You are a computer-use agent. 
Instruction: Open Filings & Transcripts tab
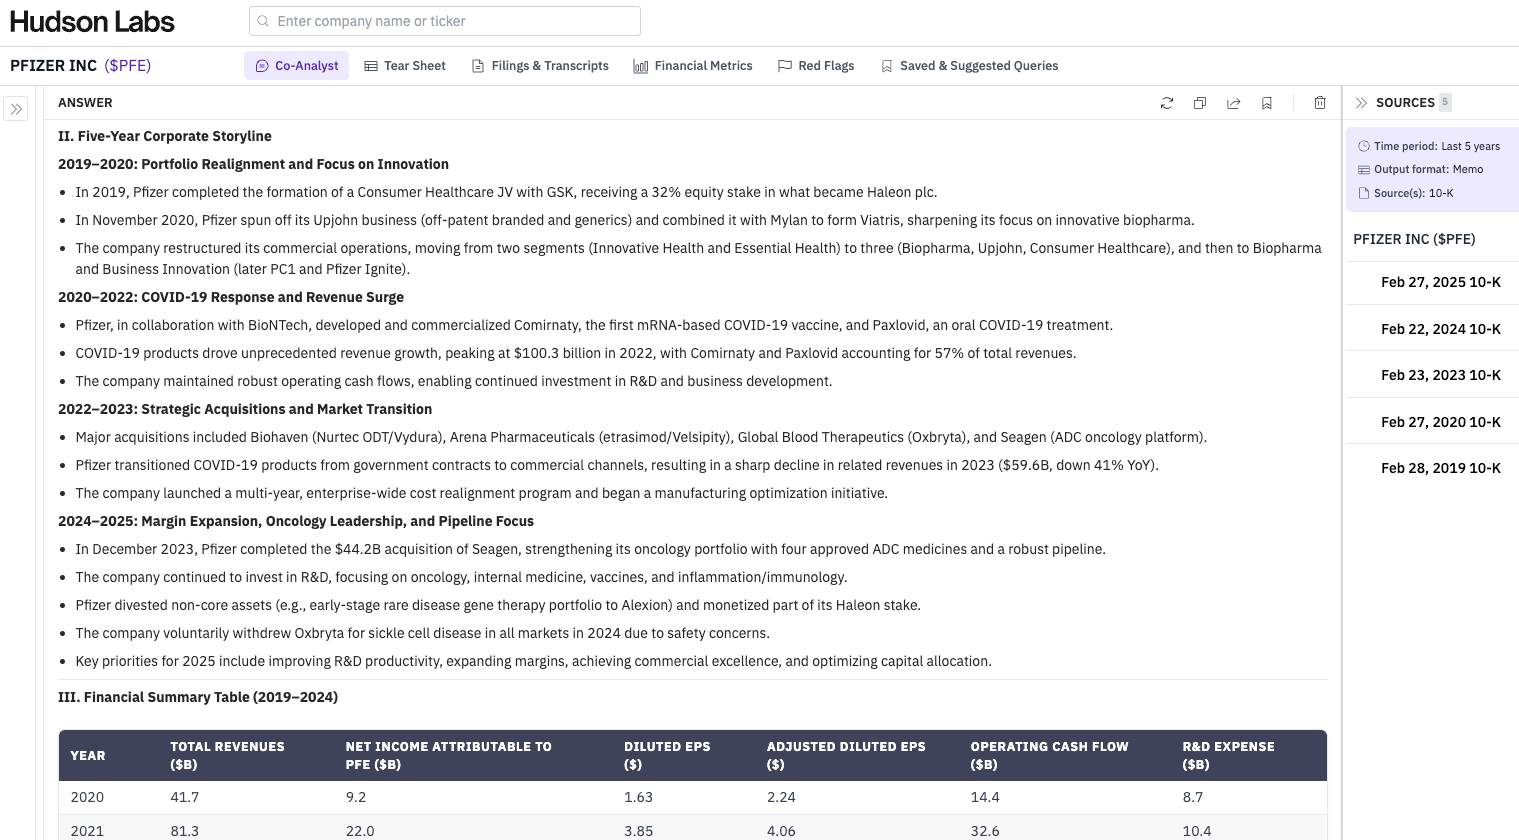pos(540,66)
